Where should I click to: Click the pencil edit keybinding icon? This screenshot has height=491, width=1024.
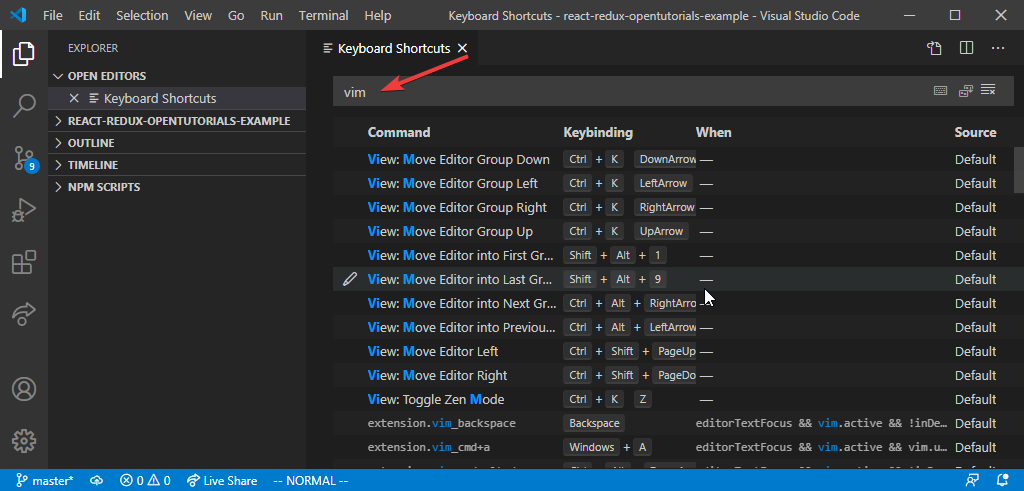pyautogui.click(x=350, y=279)
